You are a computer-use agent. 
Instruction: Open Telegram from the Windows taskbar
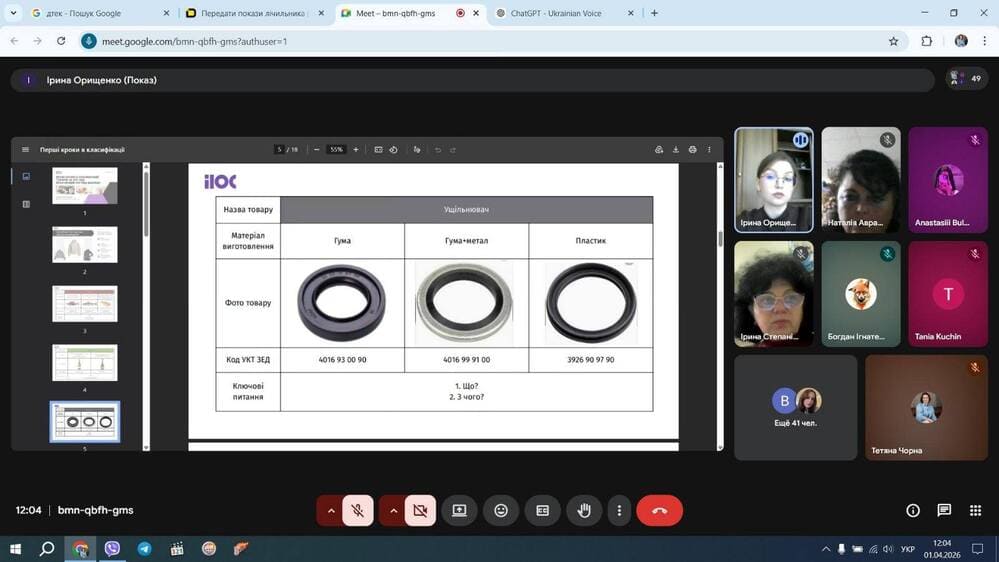coord(145,549)
